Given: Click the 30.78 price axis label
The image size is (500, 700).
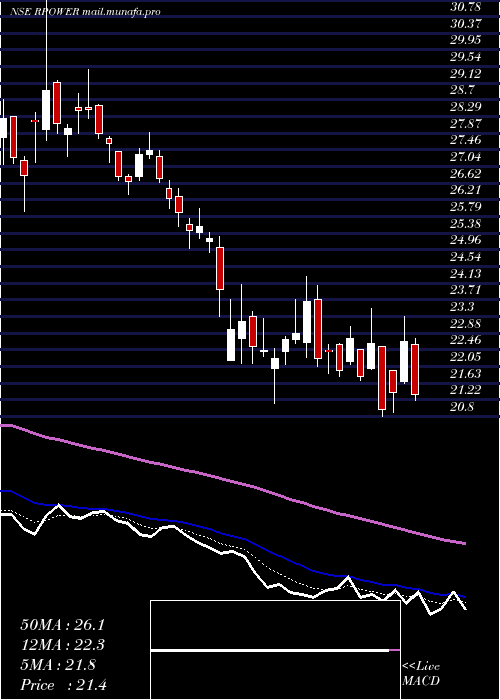Looking at the screenshot, I should click(466, 7).
